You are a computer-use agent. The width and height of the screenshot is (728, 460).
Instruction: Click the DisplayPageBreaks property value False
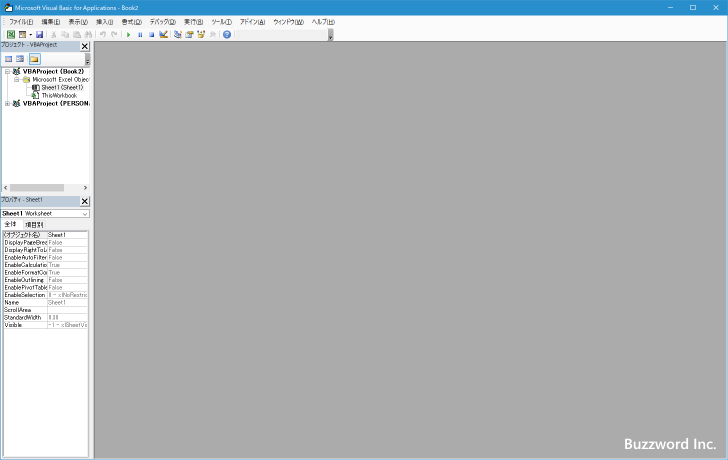pos(67,242)
